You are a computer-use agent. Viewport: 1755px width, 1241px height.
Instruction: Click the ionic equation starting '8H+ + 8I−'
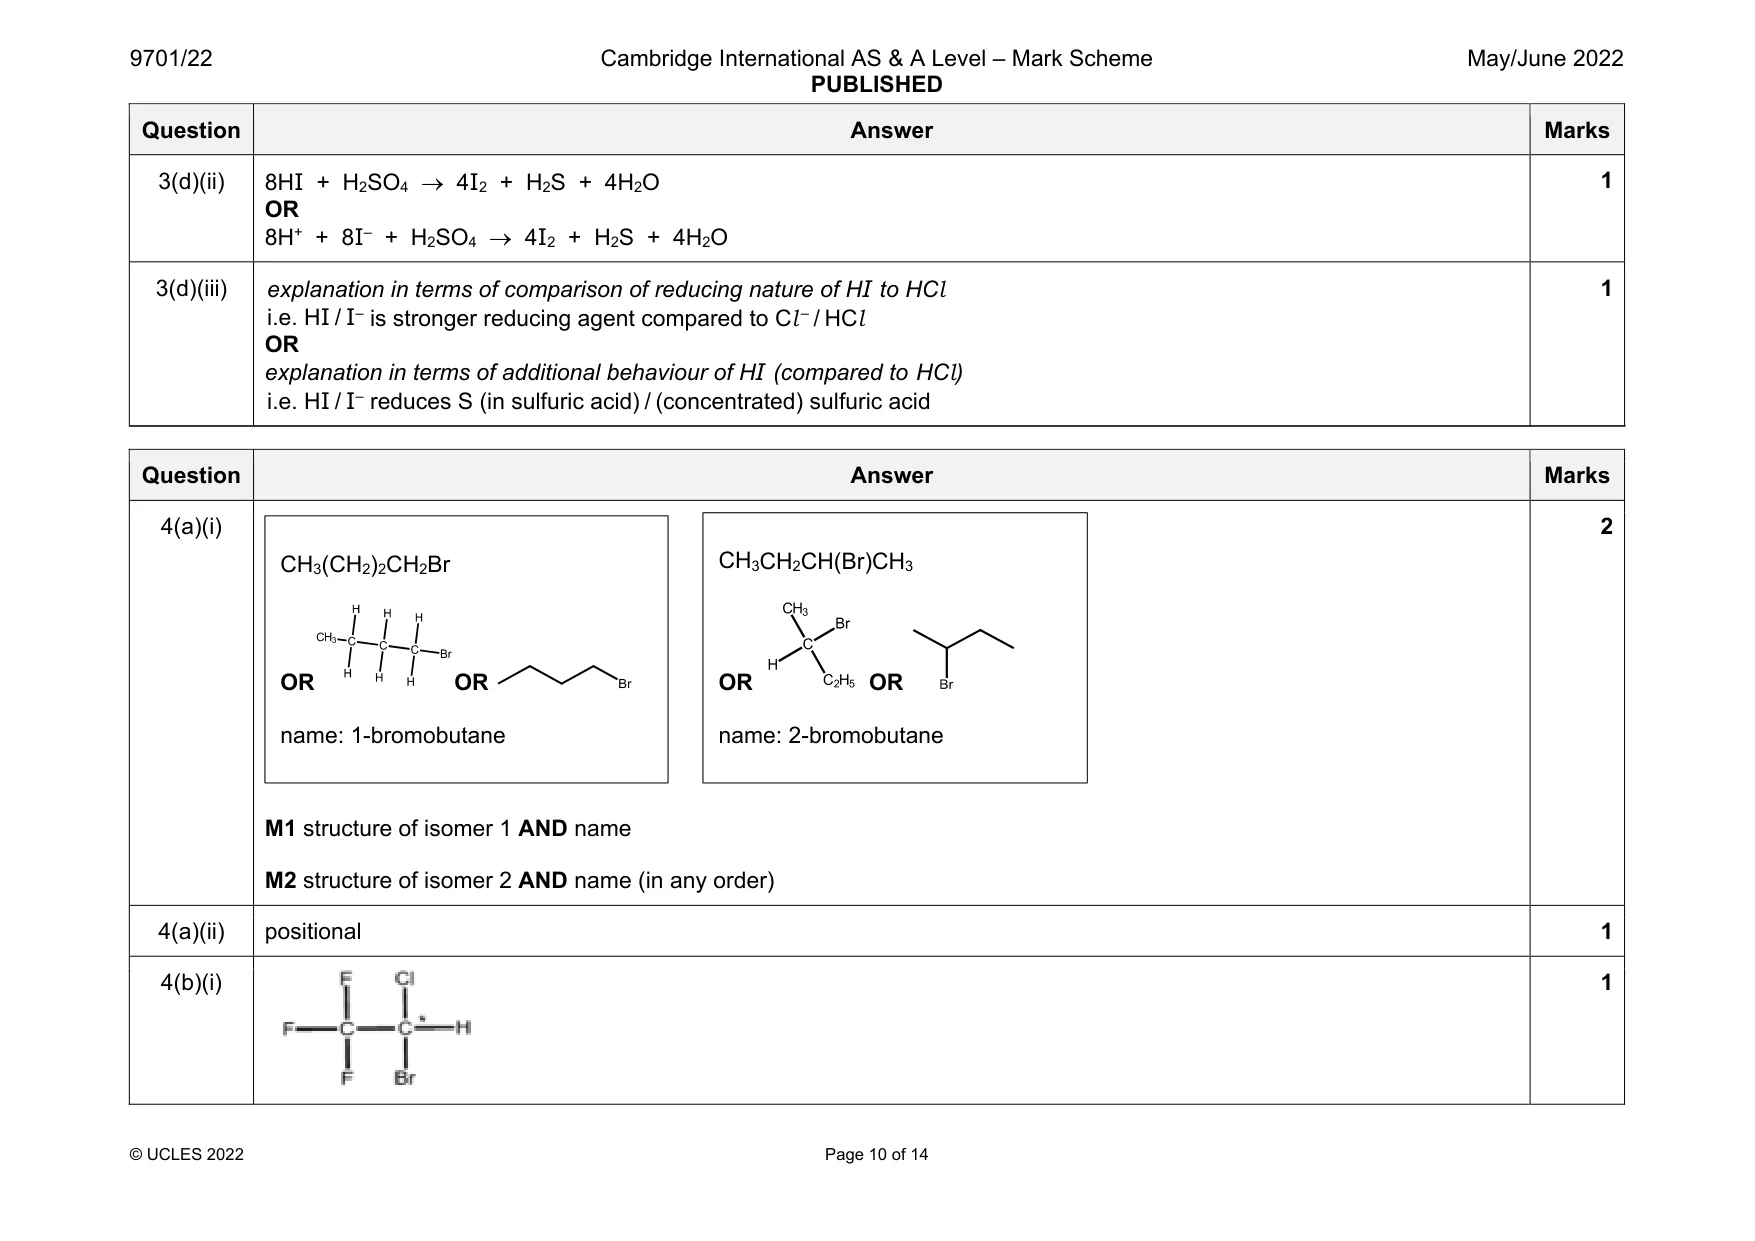(x=496, y=237)
